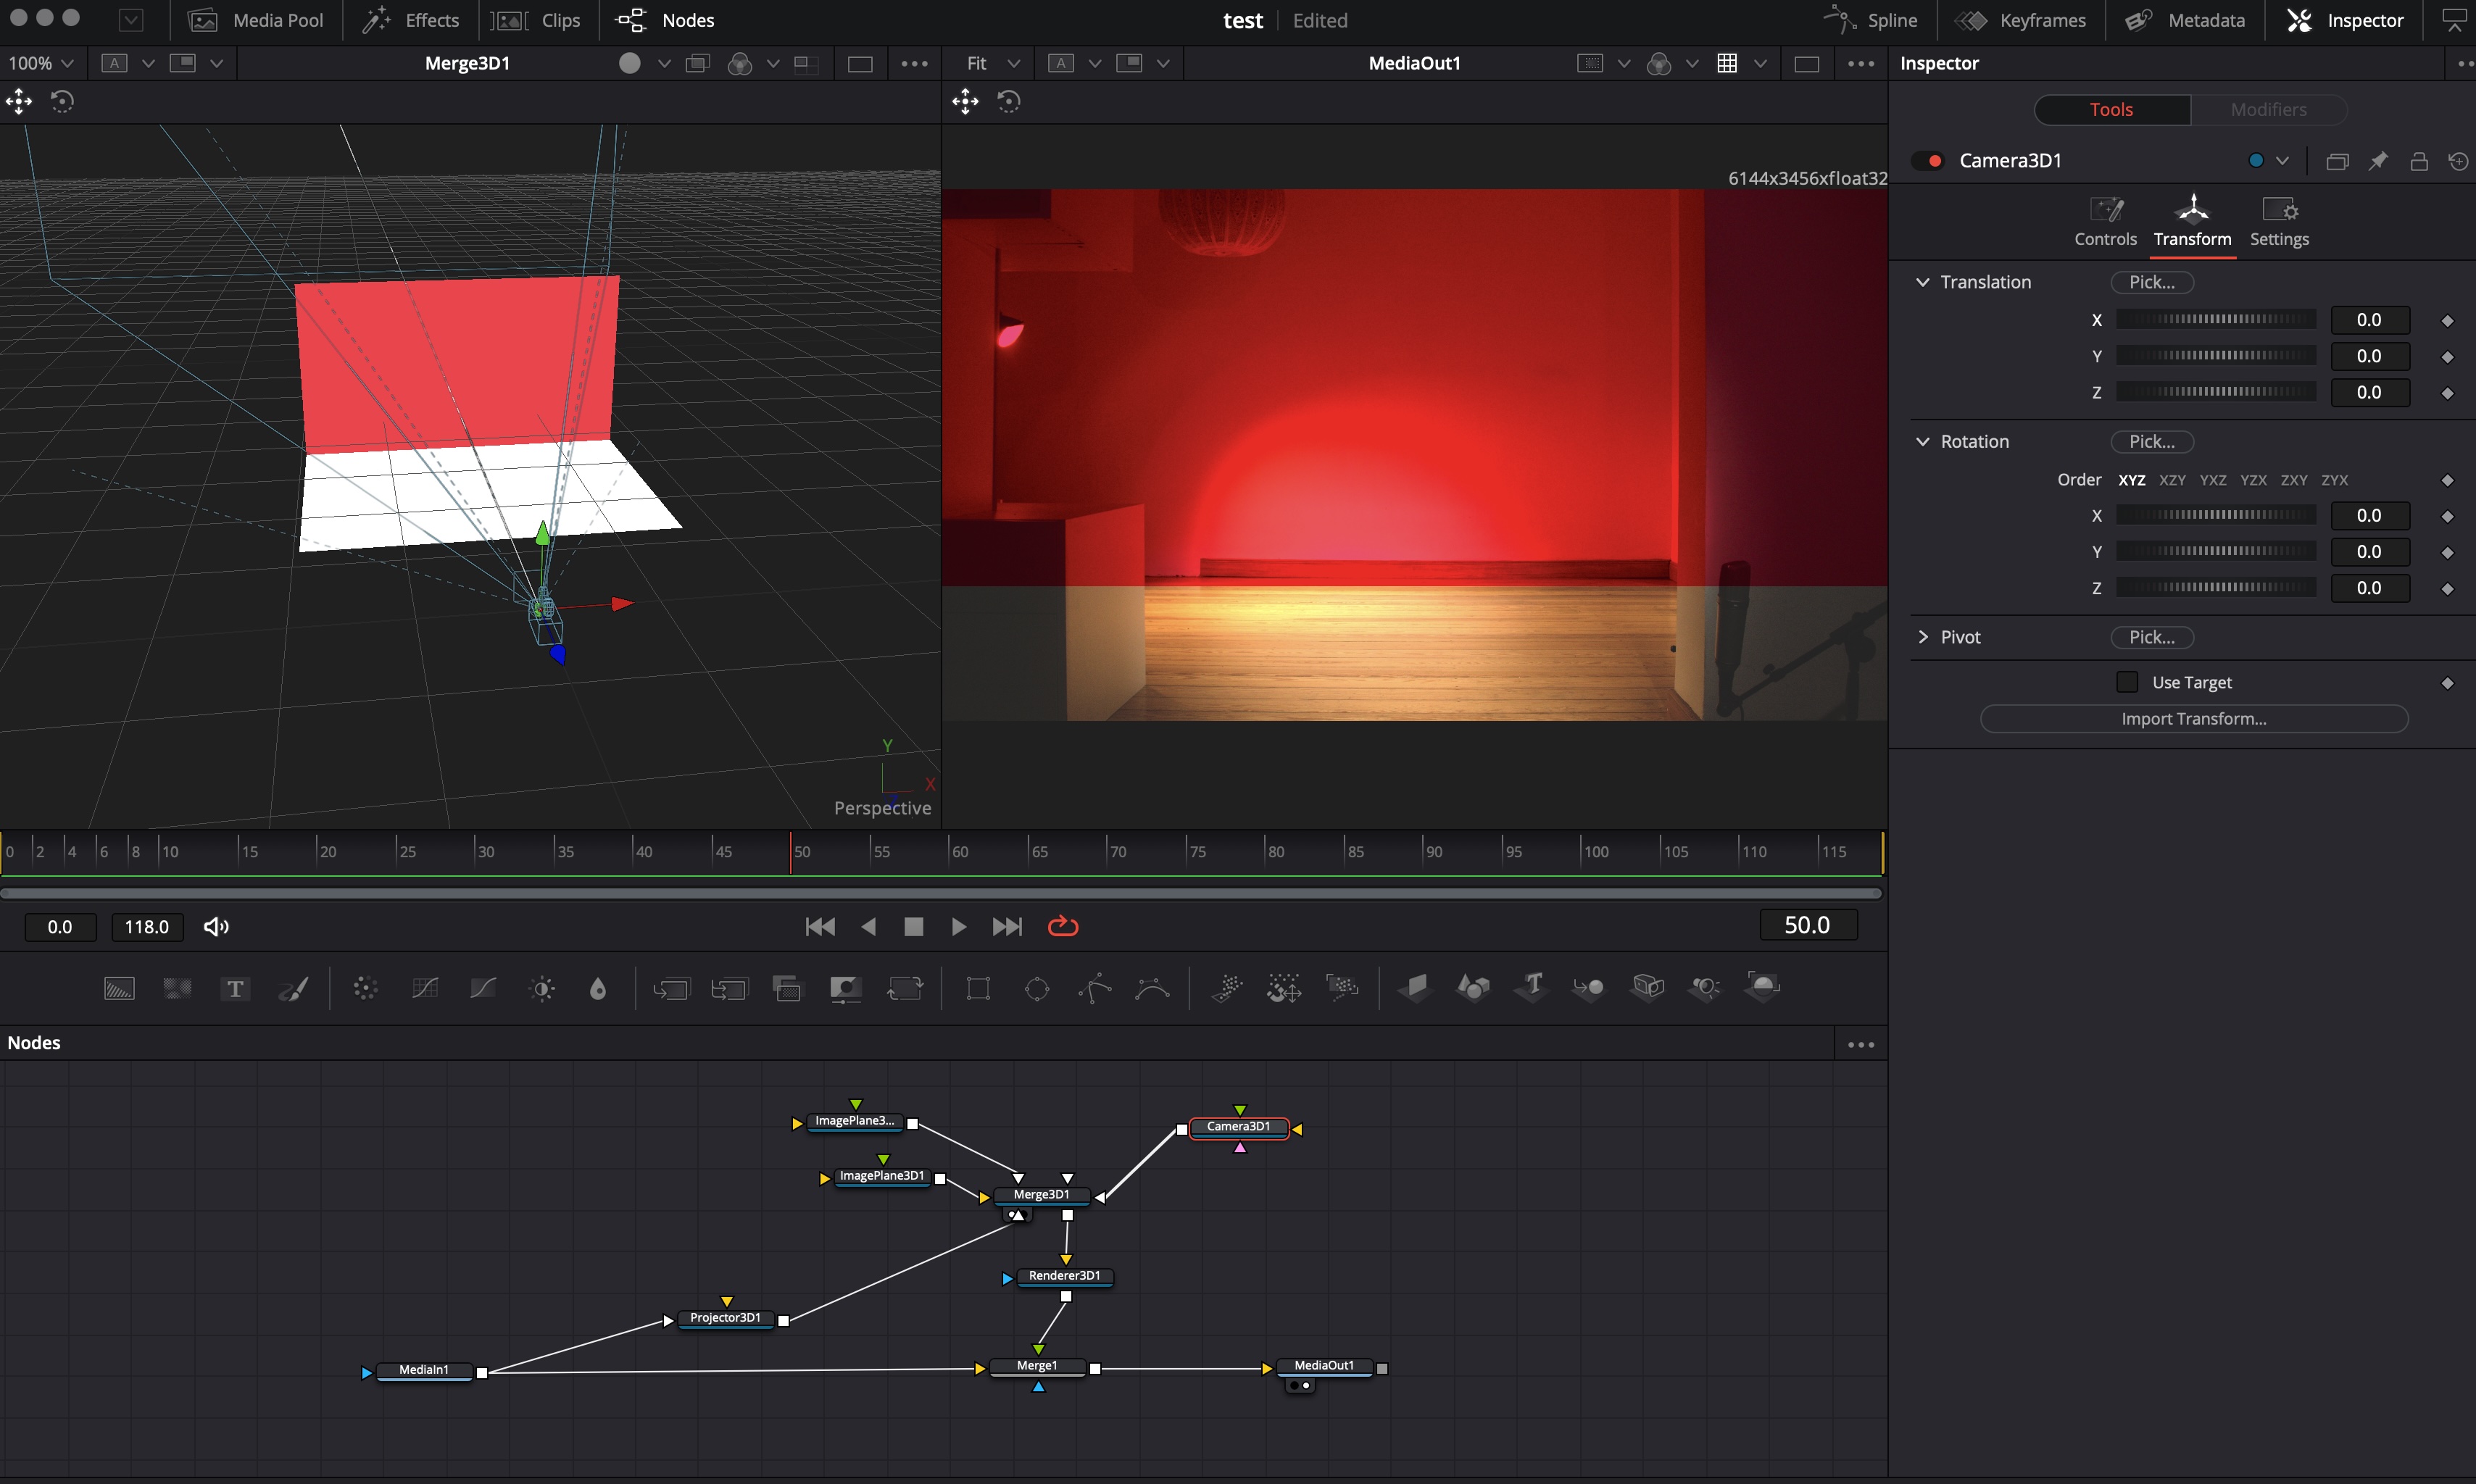Screen dimensions: 2476x1484
Task: Open the 100% zoom dropdown in left viewer
Action: tap(41, 63)
